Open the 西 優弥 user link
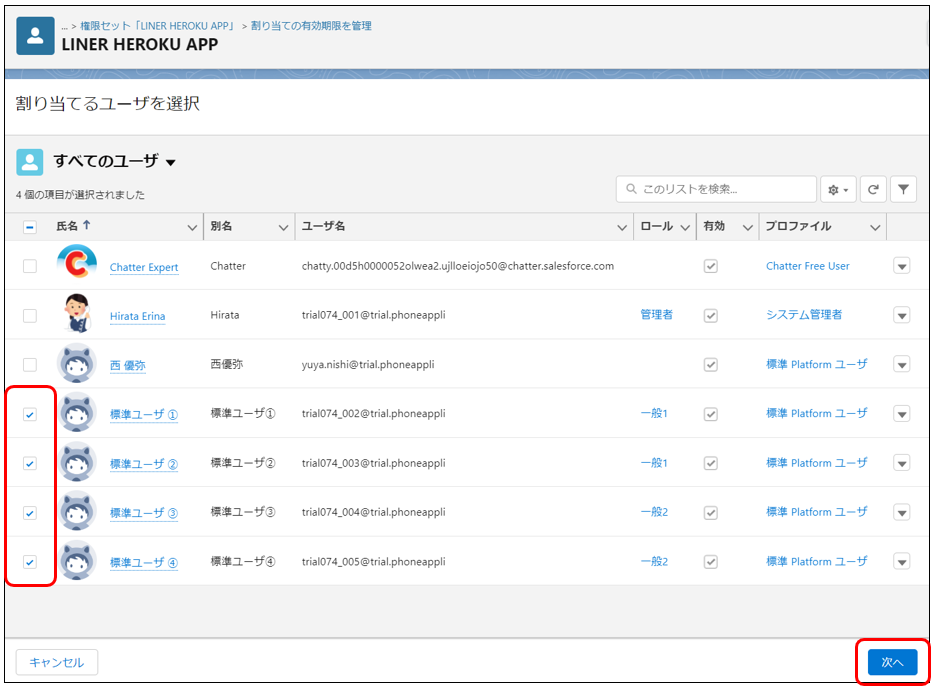Viewport: 935px width, 691px height. [128, 365]
